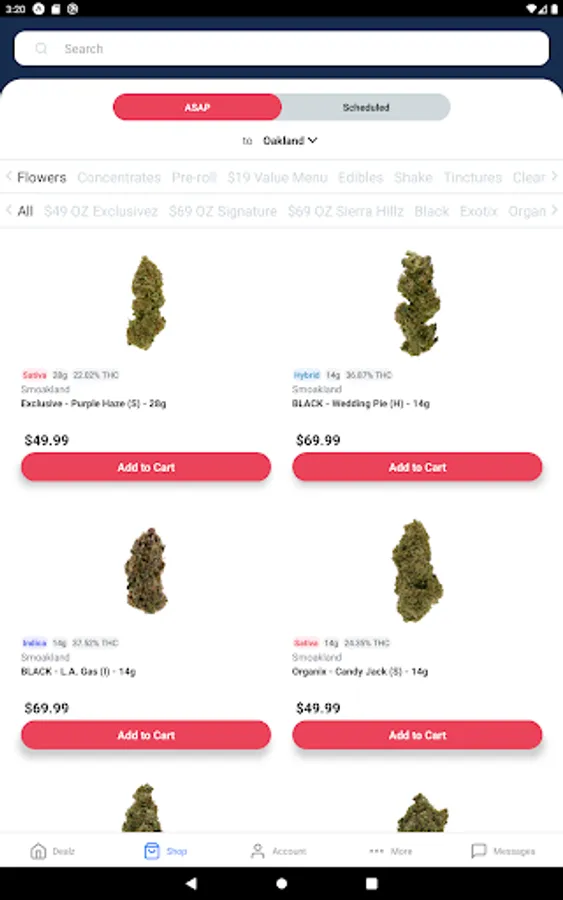The image size is (563, 900).
Task: Open the Dealz home icon
Action: 38,851
